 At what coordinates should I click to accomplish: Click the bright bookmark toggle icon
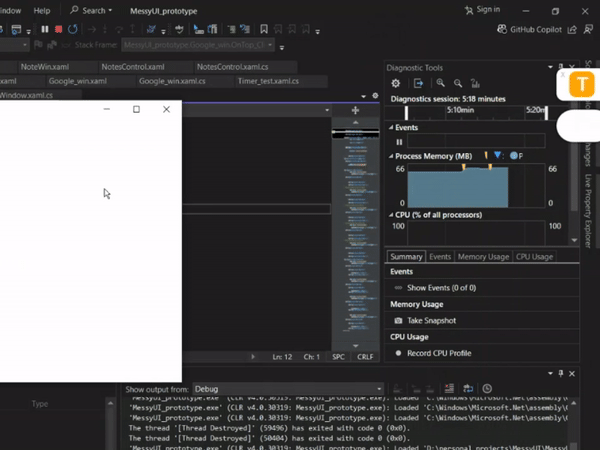264,29
